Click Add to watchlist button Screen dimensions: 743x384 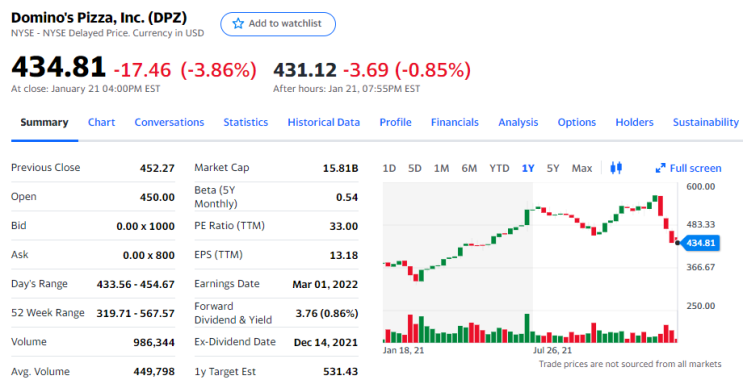(278, 24)
